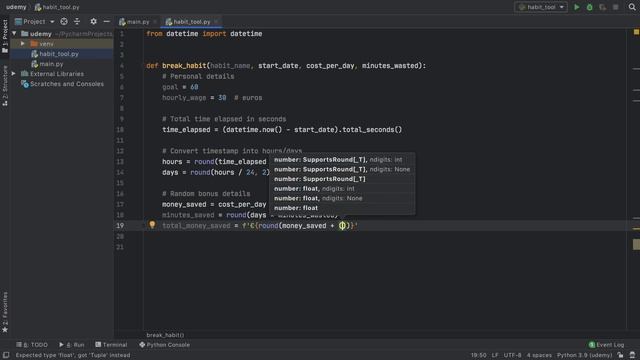Click line number 19 in gutter

pyautogui.click(x=120, y=225)
